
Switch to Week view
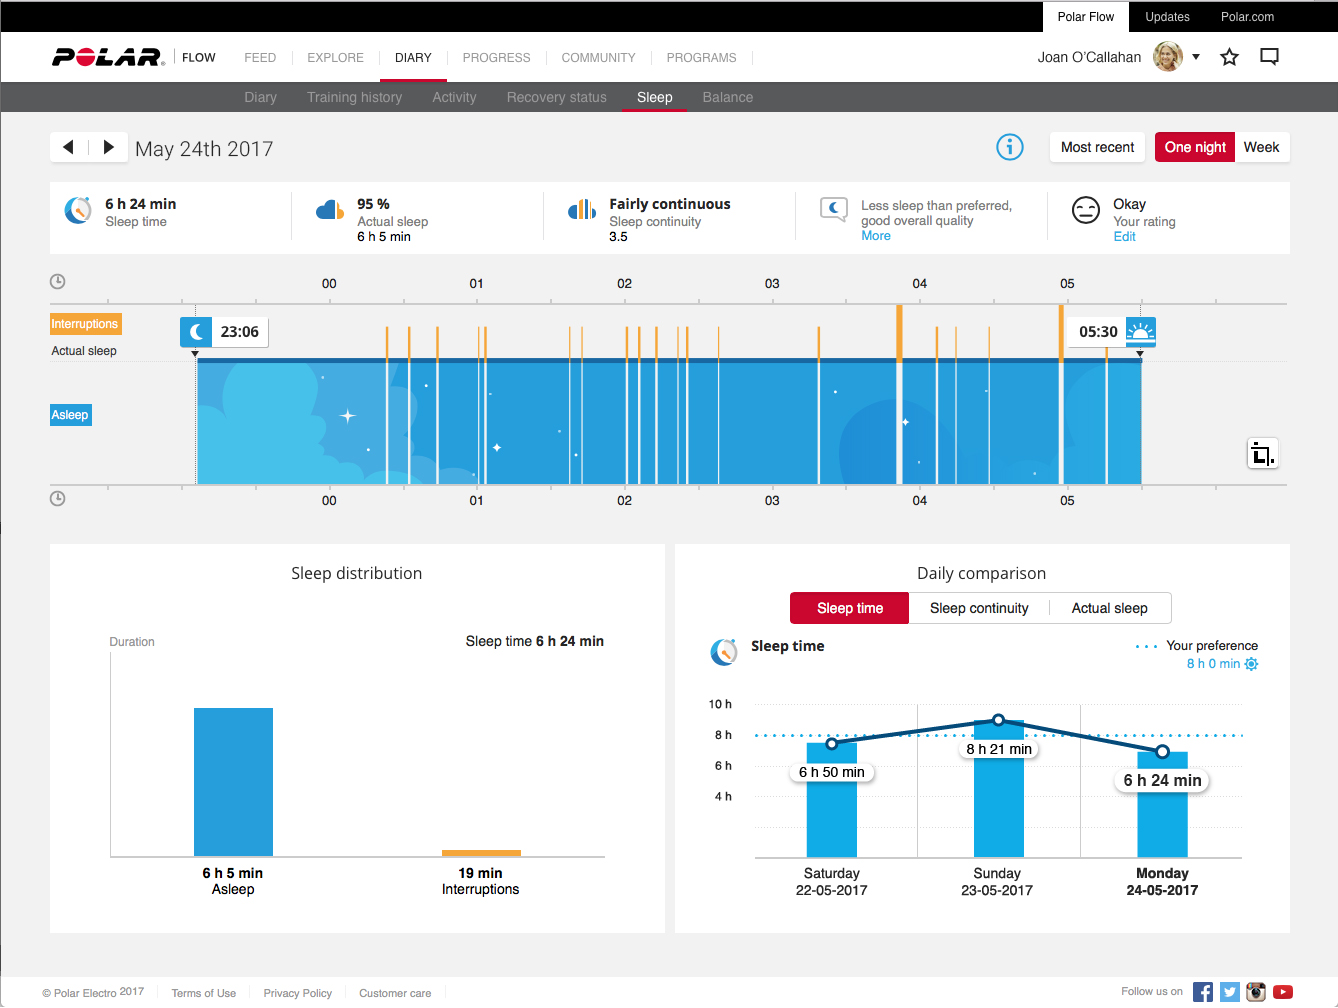(1261, 147)
